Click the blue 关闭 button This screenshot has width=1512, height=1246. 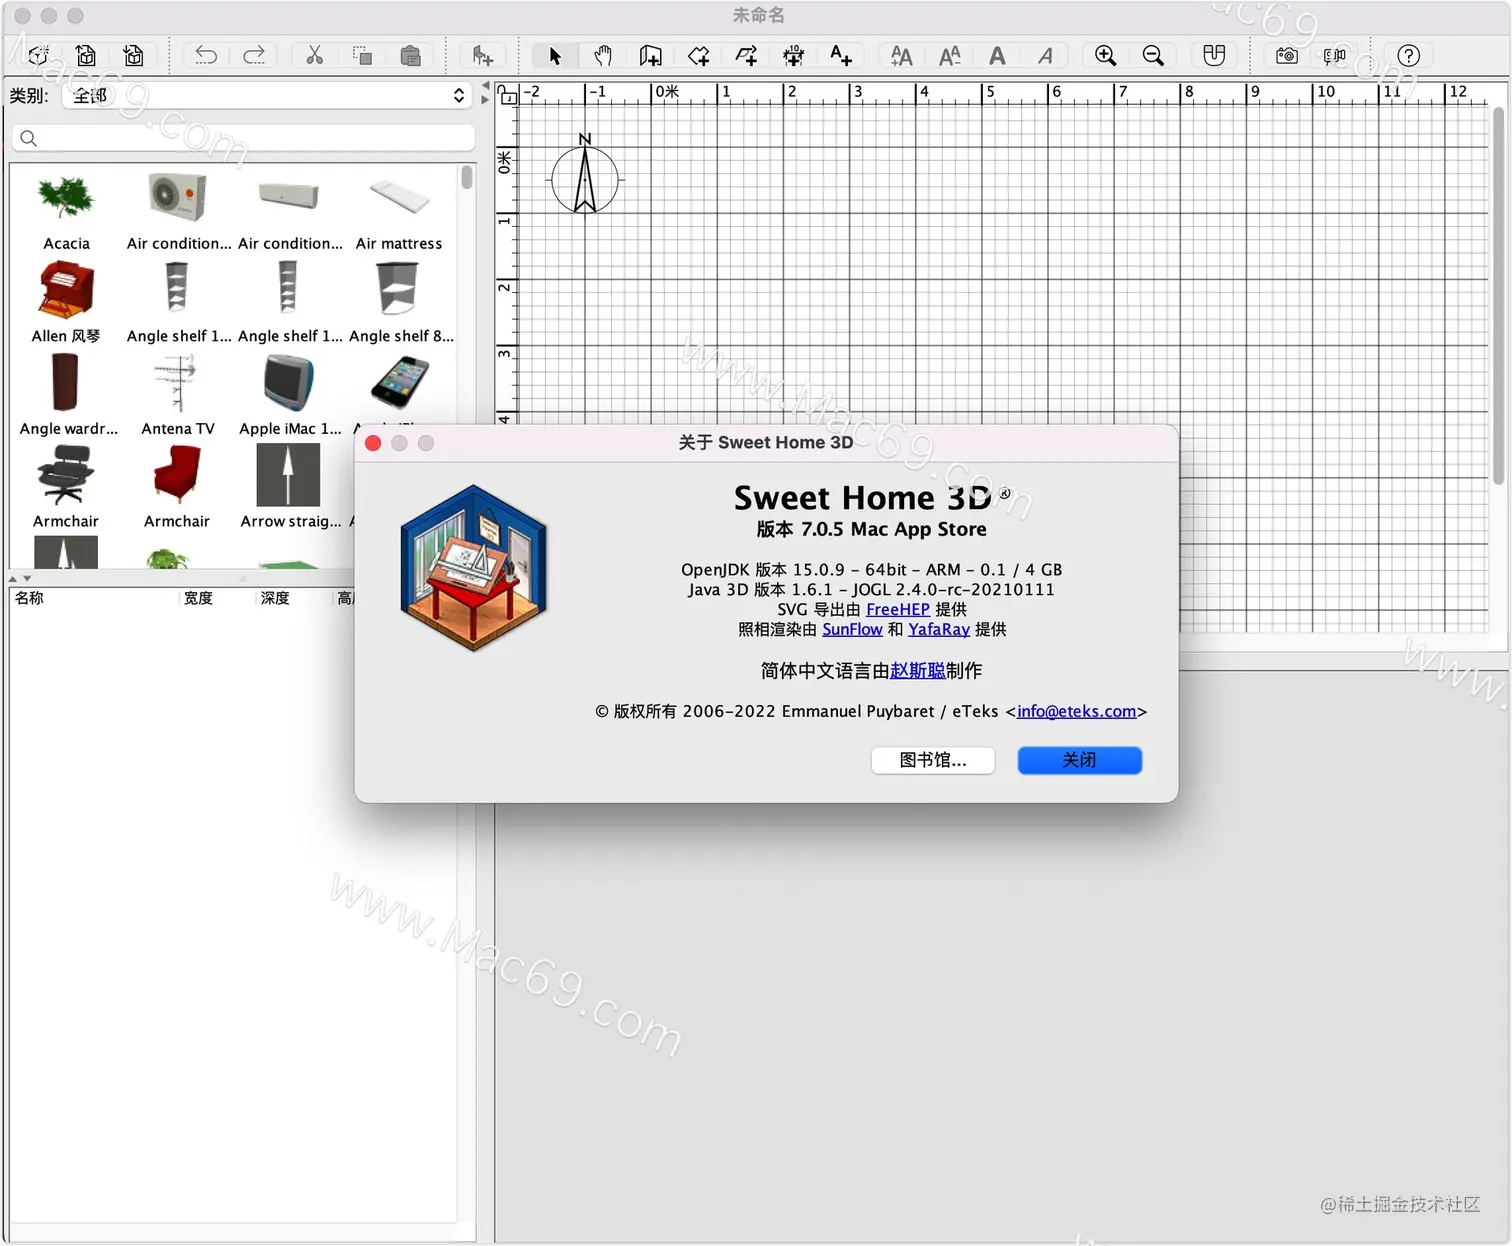click(x=1080, y=760)
